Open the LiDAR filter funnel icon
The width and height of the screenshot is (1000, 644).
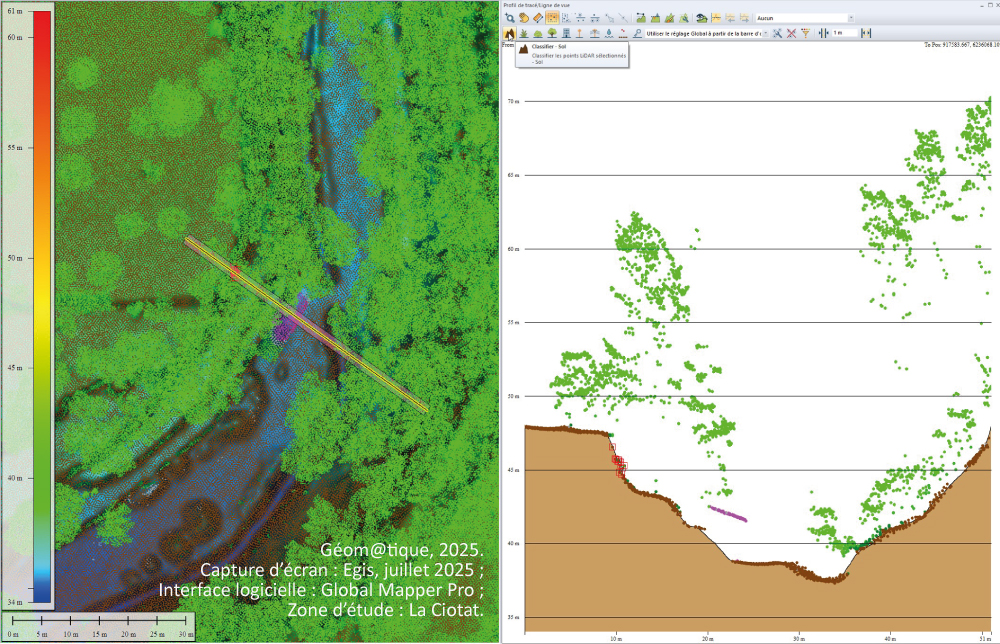(805, 33)
